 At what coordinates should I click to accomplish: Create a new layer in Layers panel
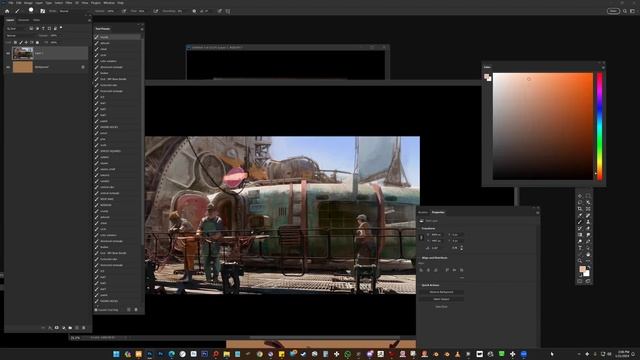point(77,327)
